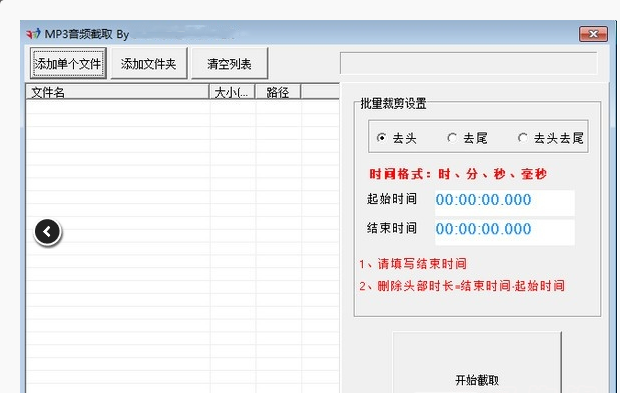Click the red 时间格式 hint text
This screenshot has height=393, width=620.
click(x=458, y=174)
